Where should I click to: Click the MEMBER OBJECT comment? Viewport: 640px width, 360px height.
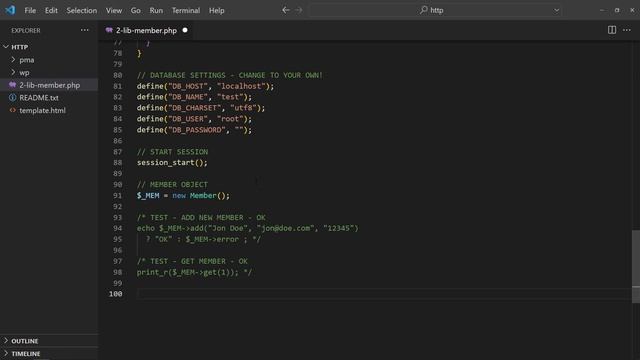(x=172, y=184)
